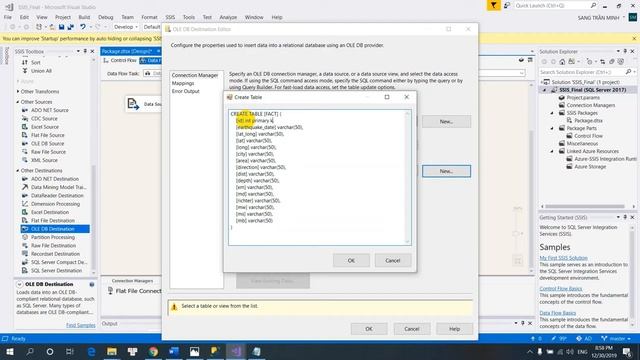Select ADO NET Source icon
The height and width of the screenshot is (360, 640).
click(25, 110)
